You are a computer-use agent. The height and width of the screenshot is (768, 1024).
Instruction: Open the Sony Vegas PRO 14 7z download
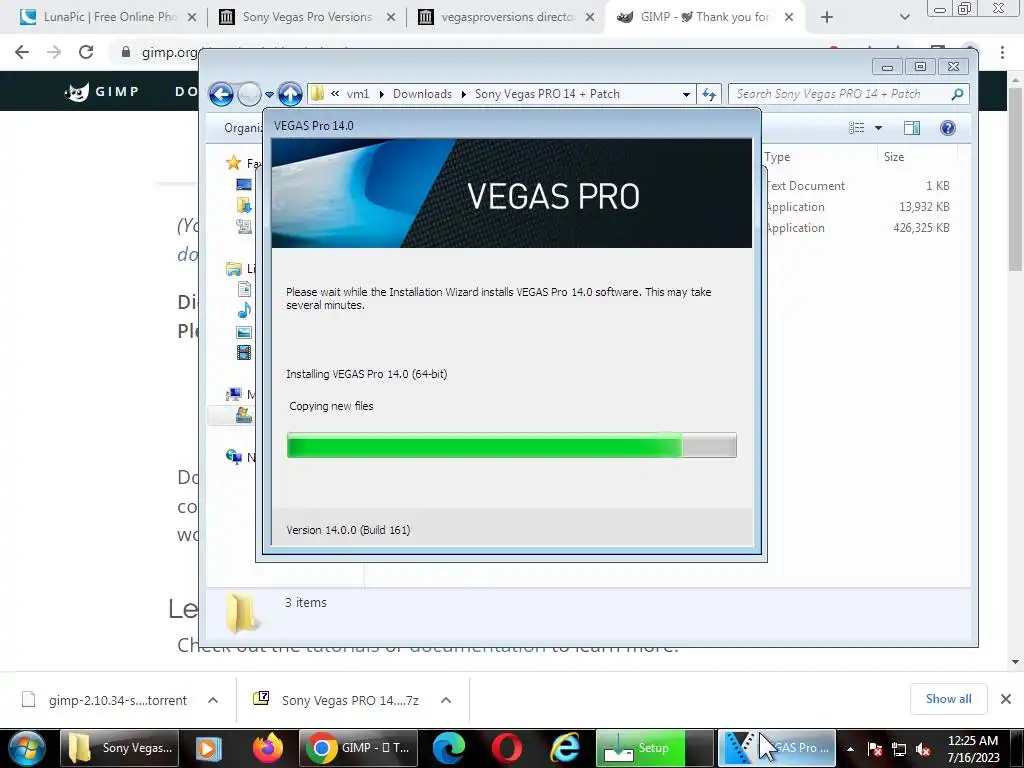(336, 700)
